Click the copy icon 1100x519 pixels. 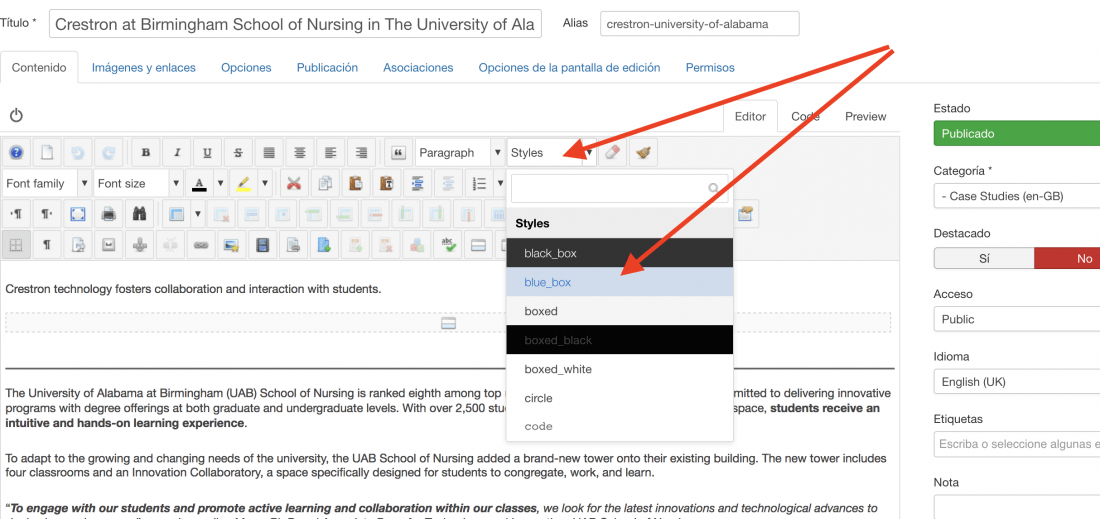click(326, 183)
